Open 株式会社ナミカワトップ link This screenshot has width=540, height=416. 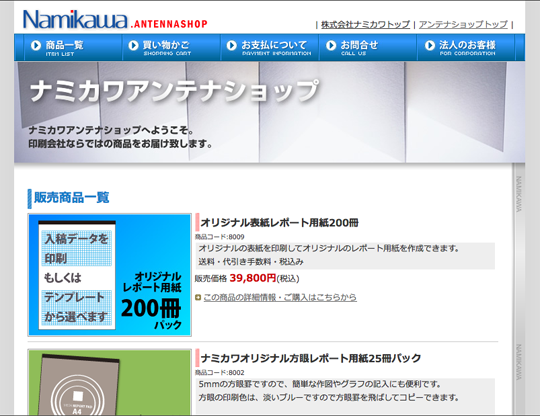click(x=365, y=25)
